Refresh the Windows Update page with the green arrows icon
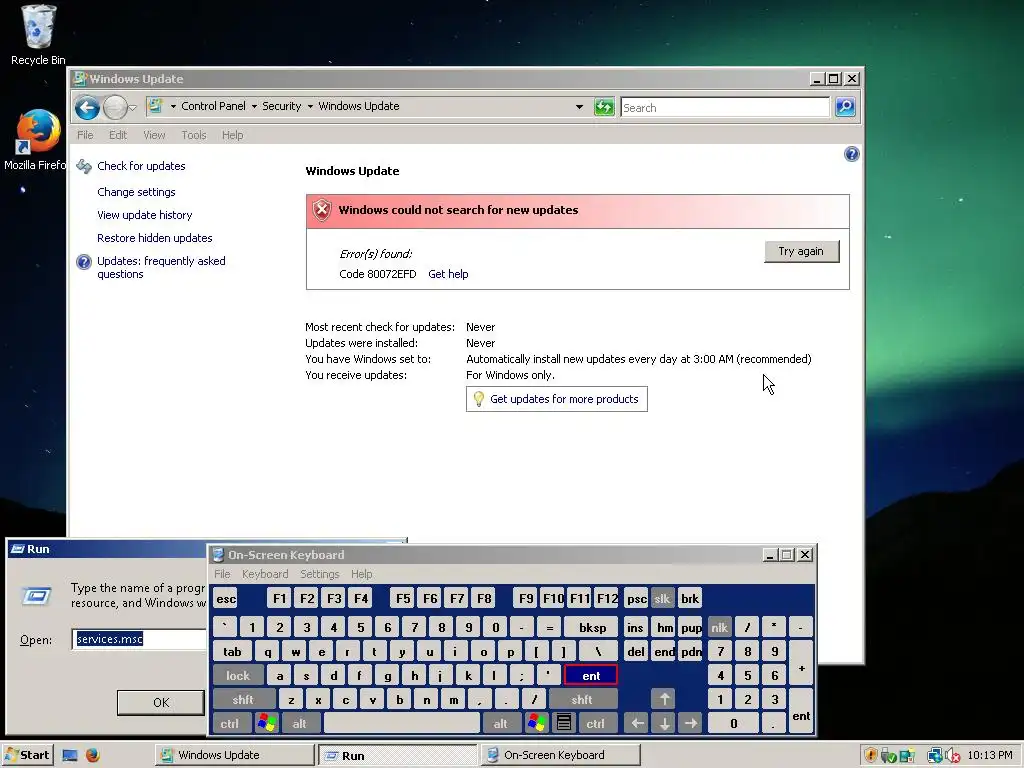 coord(604,107)
